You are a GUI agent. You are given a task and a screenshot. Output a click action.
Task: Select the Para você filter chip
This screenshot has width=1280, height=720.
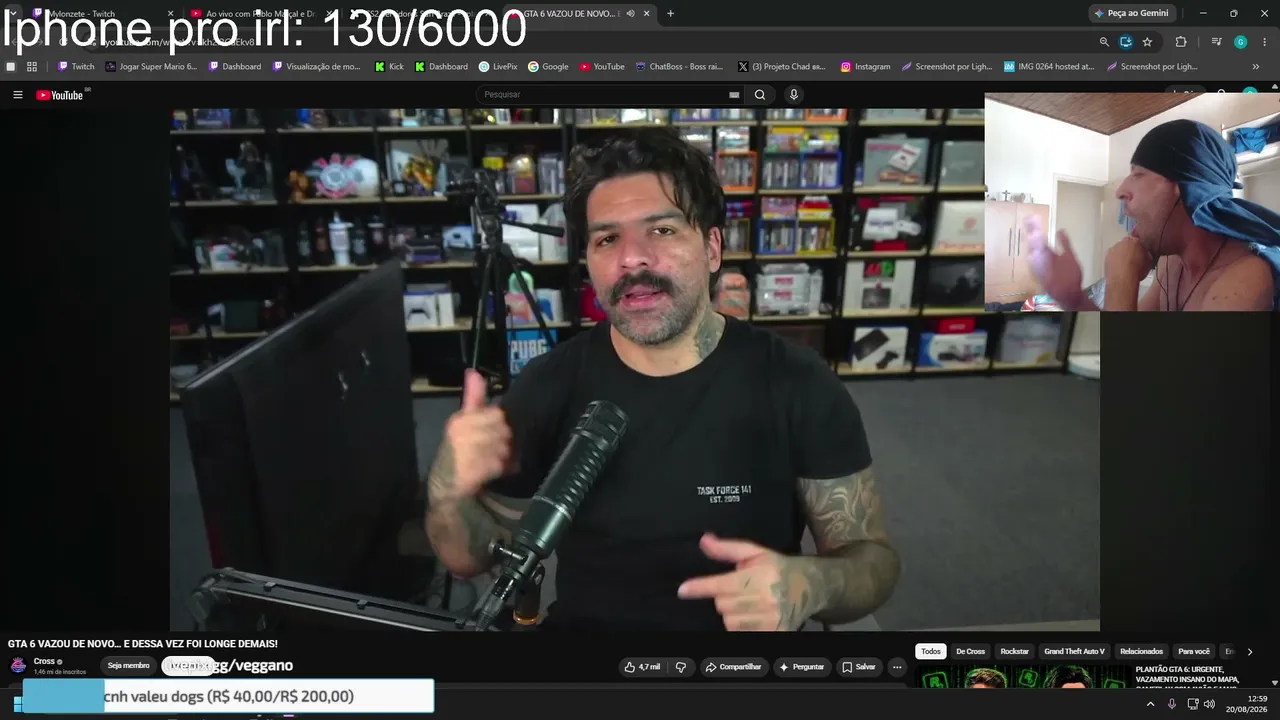click(x=1194, y=652)
